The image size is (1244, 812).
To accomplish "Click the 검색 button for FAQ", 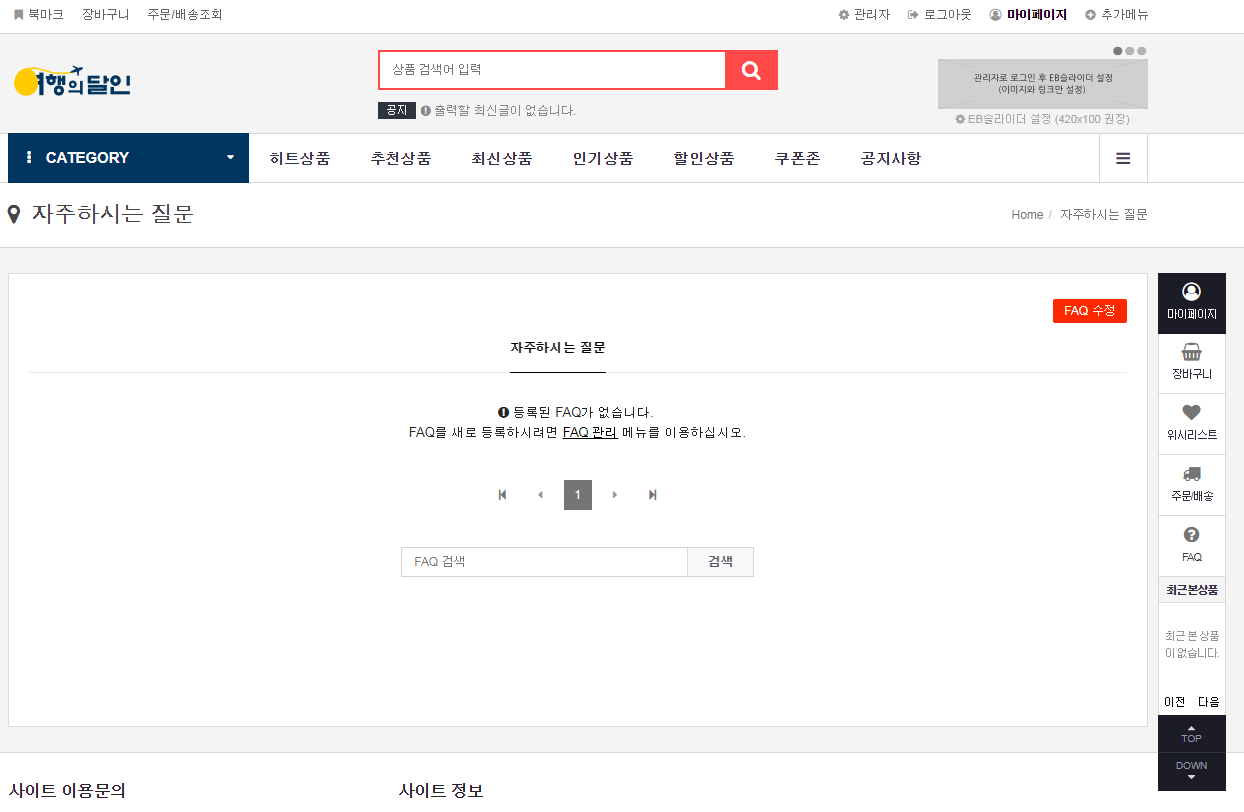I will click(720, 562).
